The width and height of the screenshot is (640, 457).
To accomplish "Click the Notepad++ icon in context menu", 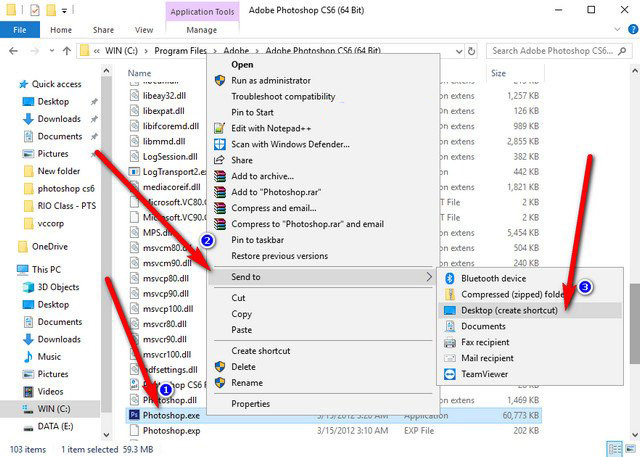I will 220,128.
